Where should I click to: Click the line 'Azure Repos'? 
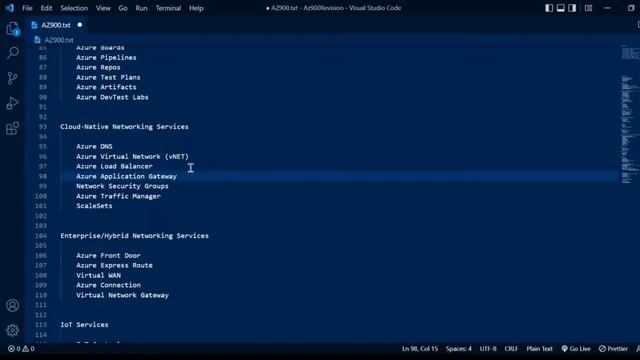pyautogui.click(x=98, y=67)
